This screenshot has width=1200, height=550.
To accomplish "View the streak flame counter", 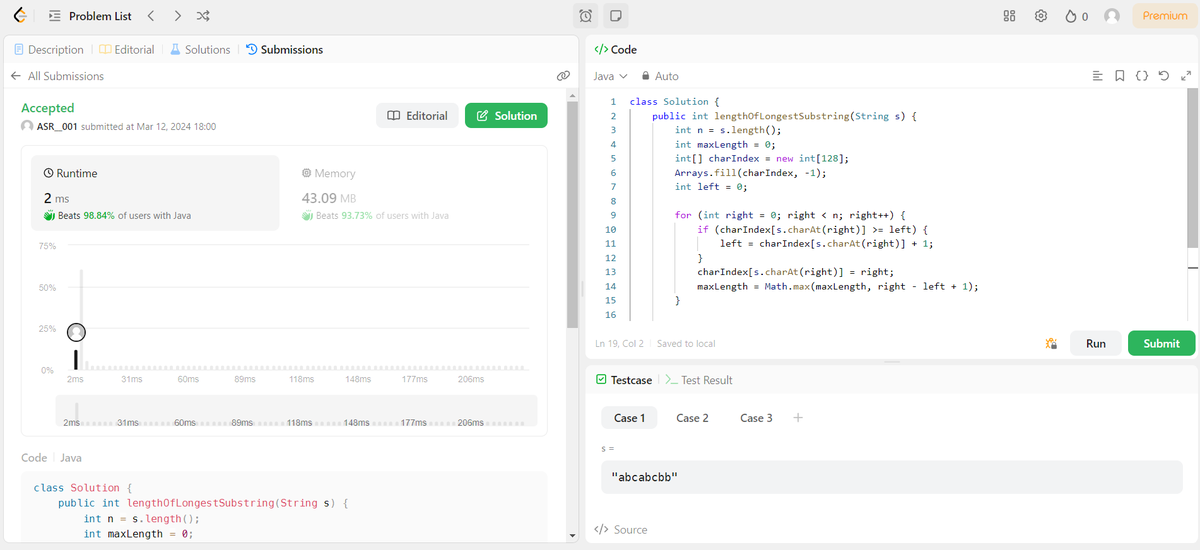I will pos(1077,16).
